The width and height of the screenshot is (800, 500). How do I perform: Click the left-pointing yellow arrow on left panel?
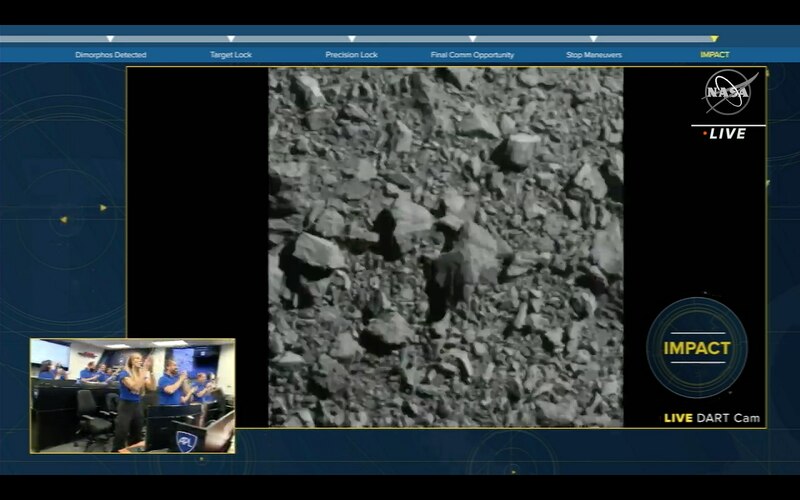64,219
